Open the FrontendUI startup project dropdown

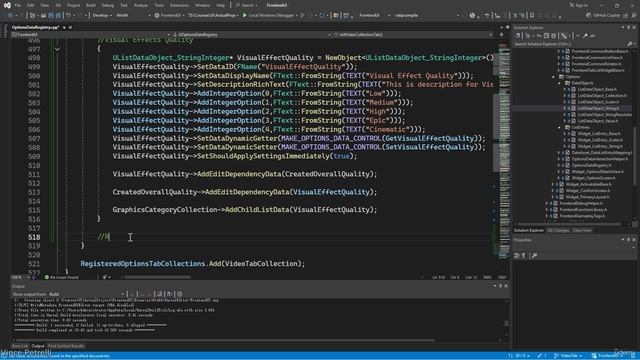(170, 16)
